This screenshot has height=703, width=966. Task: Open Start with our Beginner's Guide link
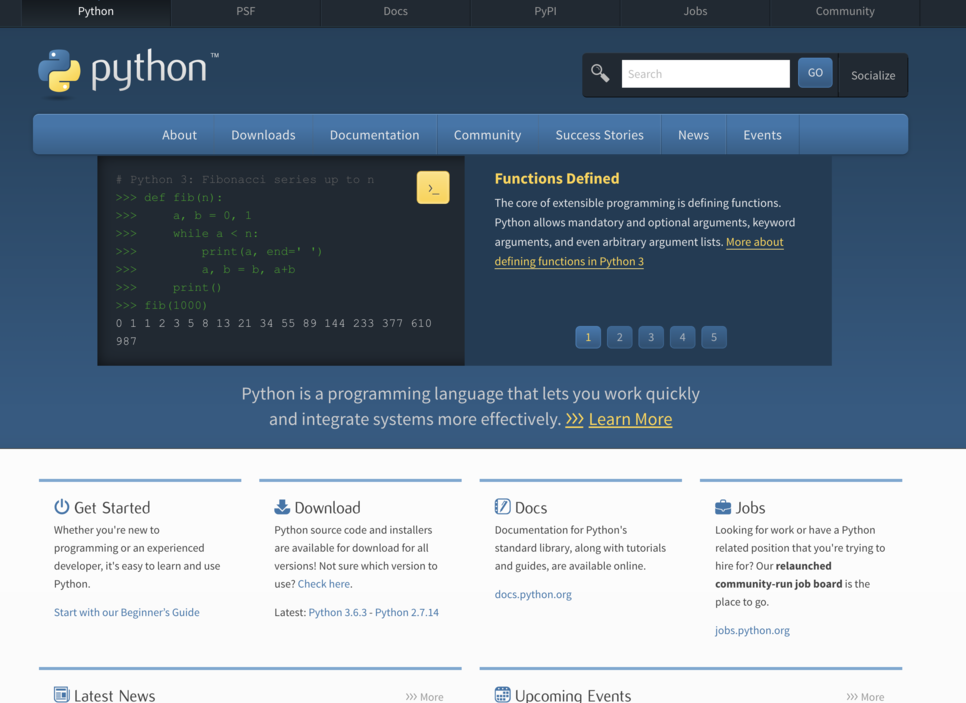point(126,612)
